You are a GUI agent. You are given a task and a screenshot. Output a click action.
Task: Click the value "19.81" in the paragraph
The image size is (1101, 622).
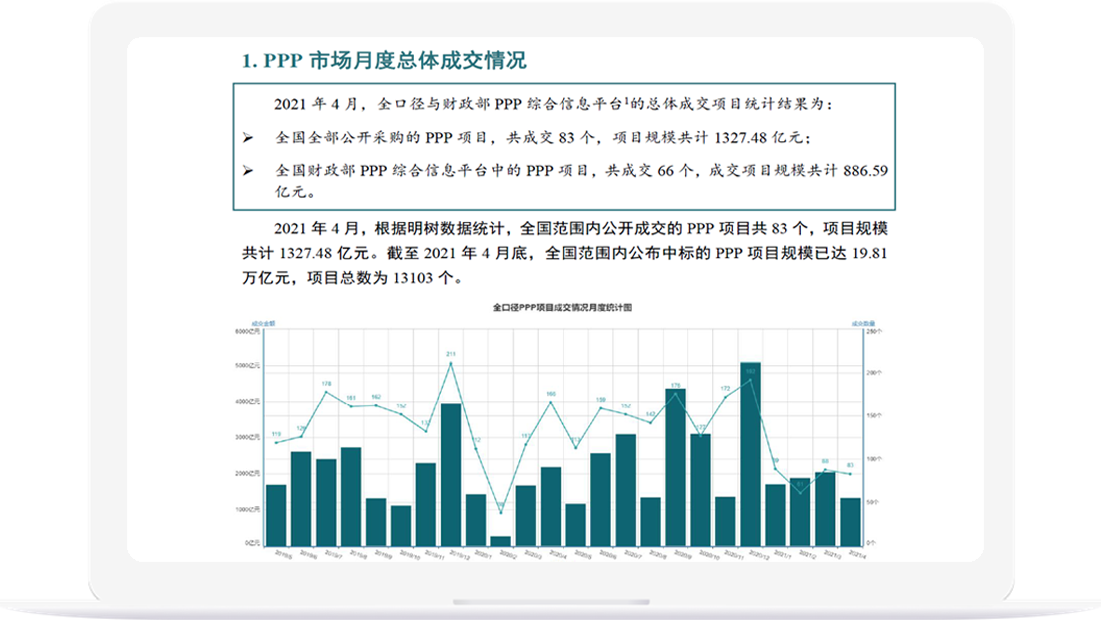tap(869, 253)
